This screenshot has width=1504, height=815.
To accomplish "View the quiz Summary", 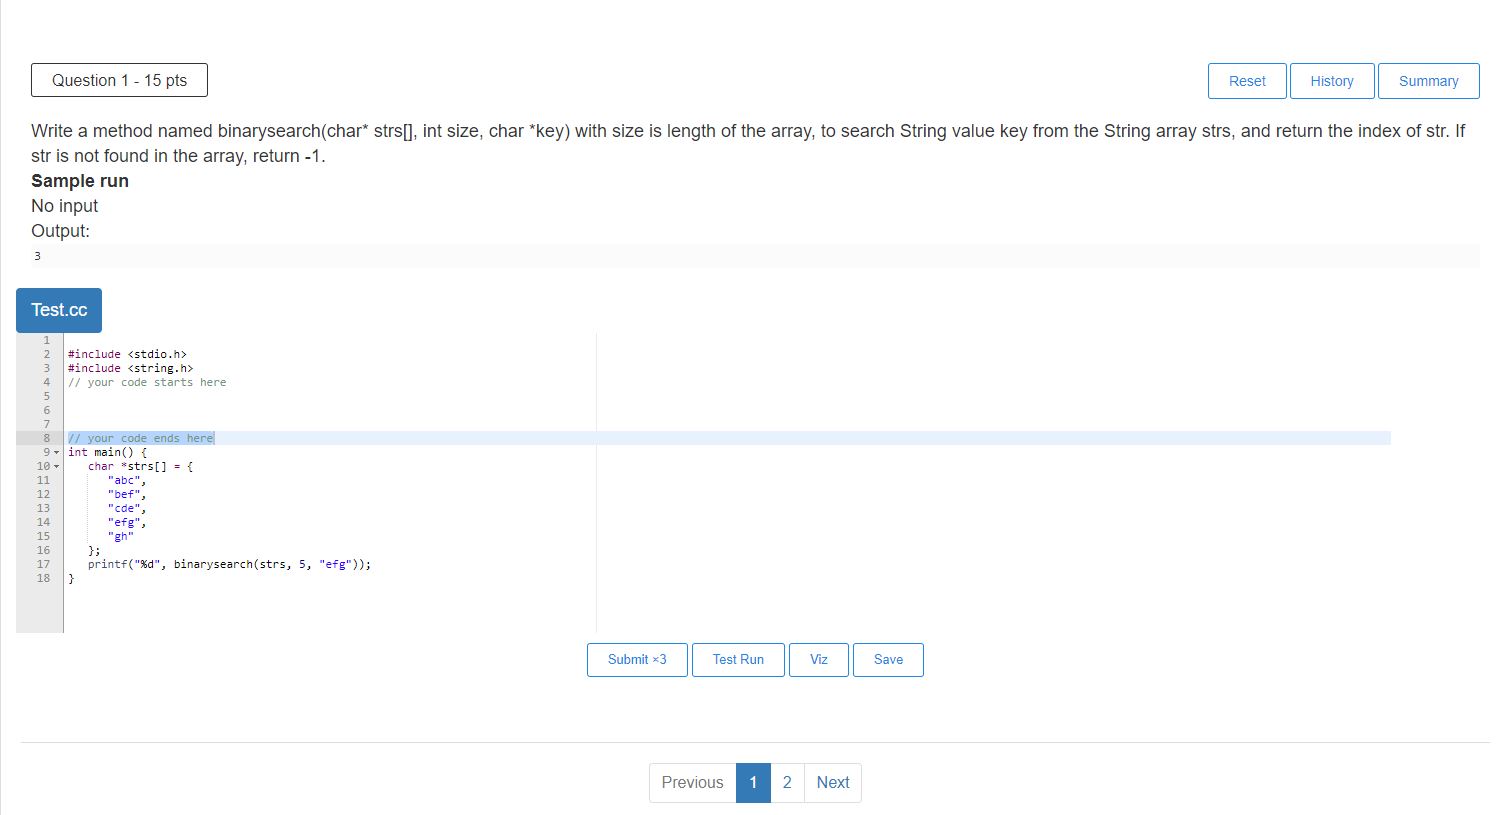I will (x=1428, y=81).
